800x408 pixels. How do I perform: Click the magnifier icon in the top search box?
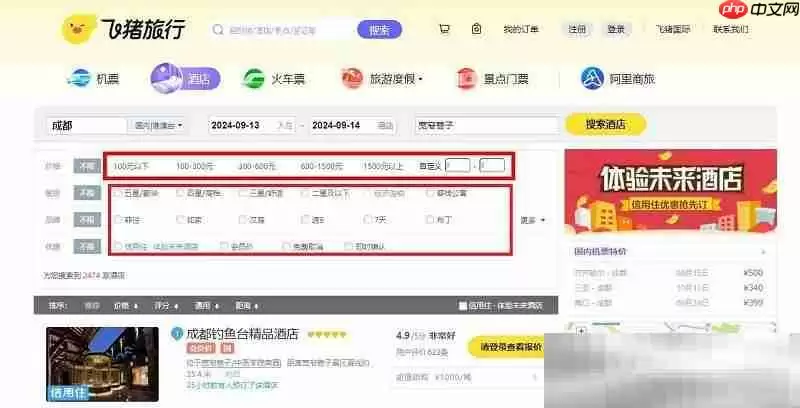pos(218,30)
